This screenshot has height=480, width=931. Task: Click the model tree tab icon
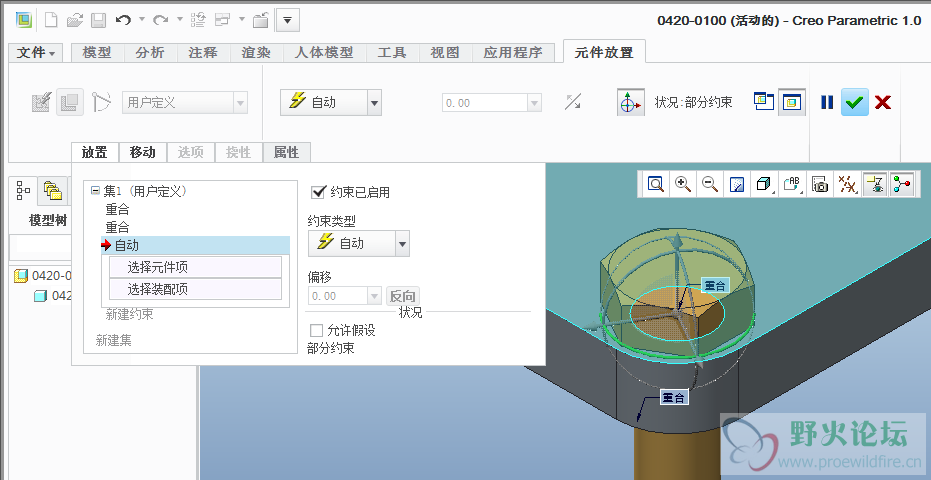coord(23,191)
